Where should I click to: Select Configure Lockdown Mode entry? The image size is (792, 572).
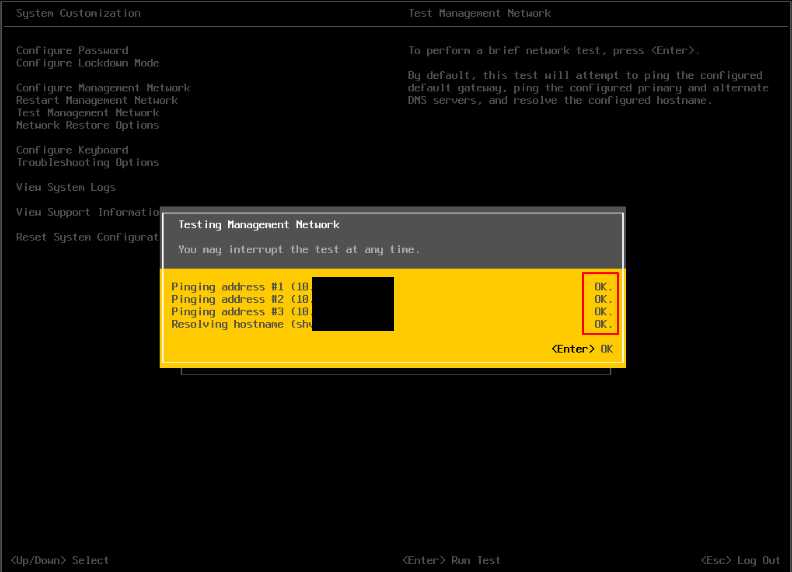pyautogui.click(x=87, y=63)
